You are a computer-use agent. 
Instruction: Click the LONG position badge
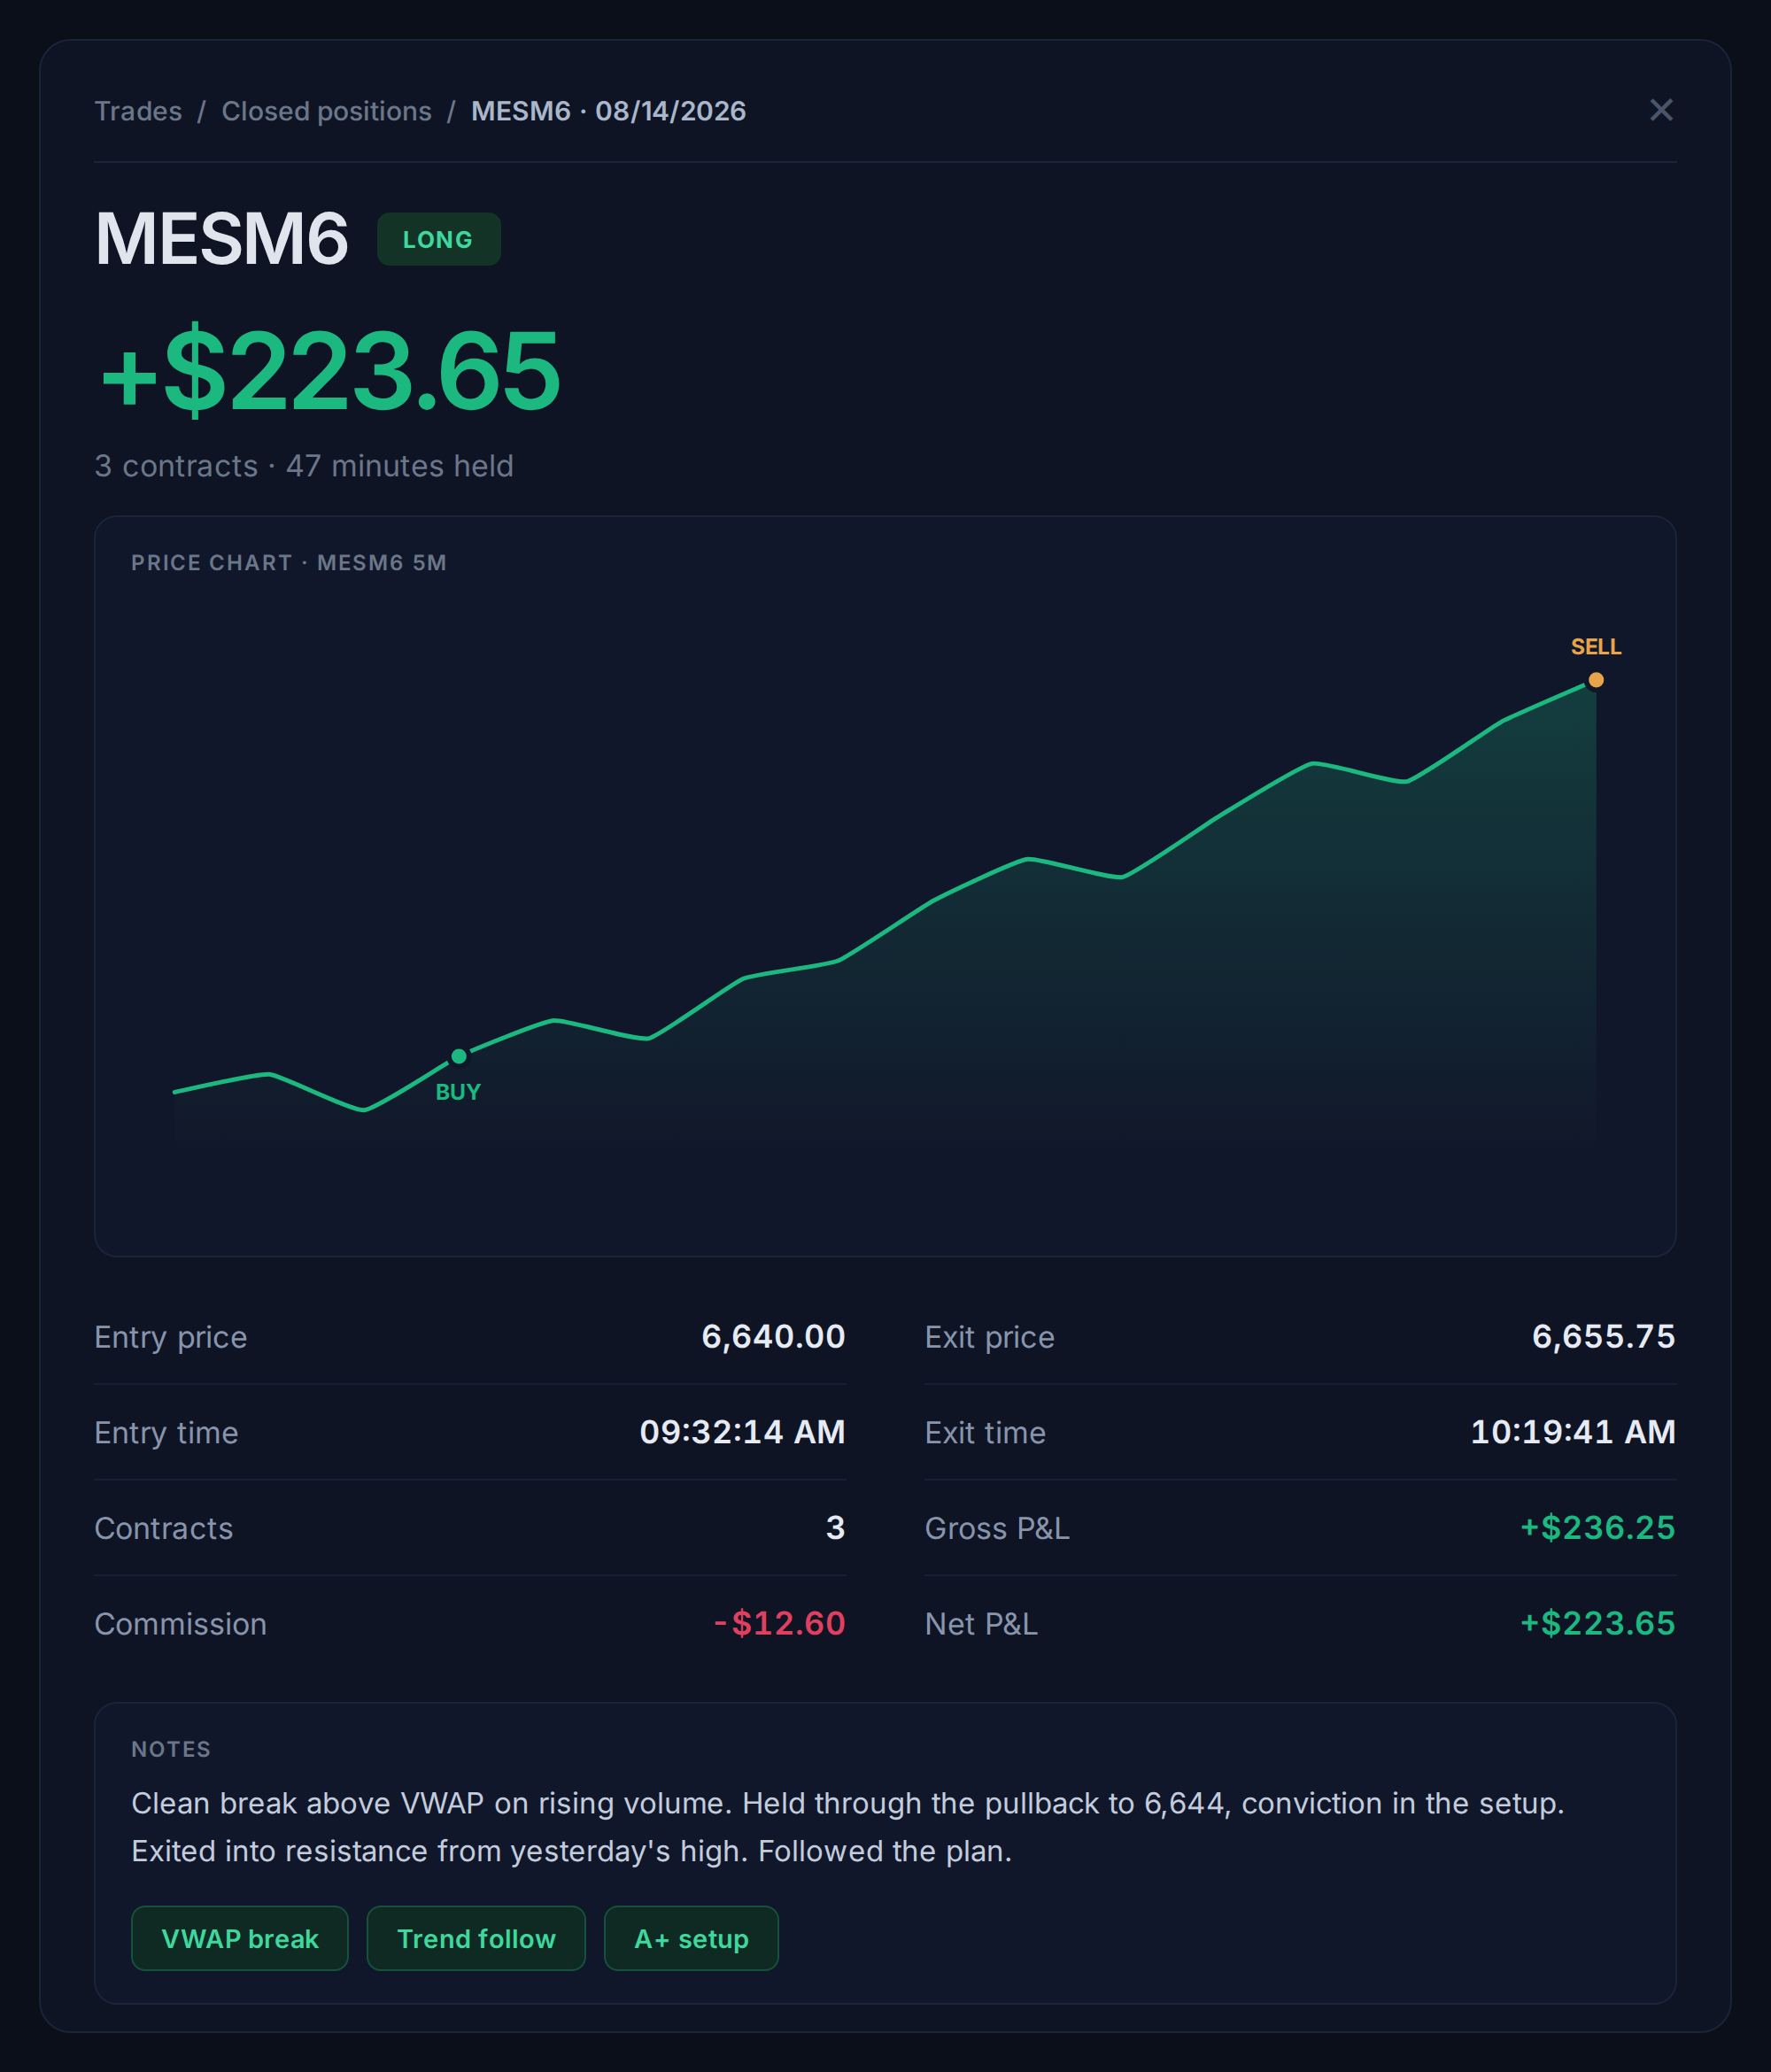click(x=438, y=239)
